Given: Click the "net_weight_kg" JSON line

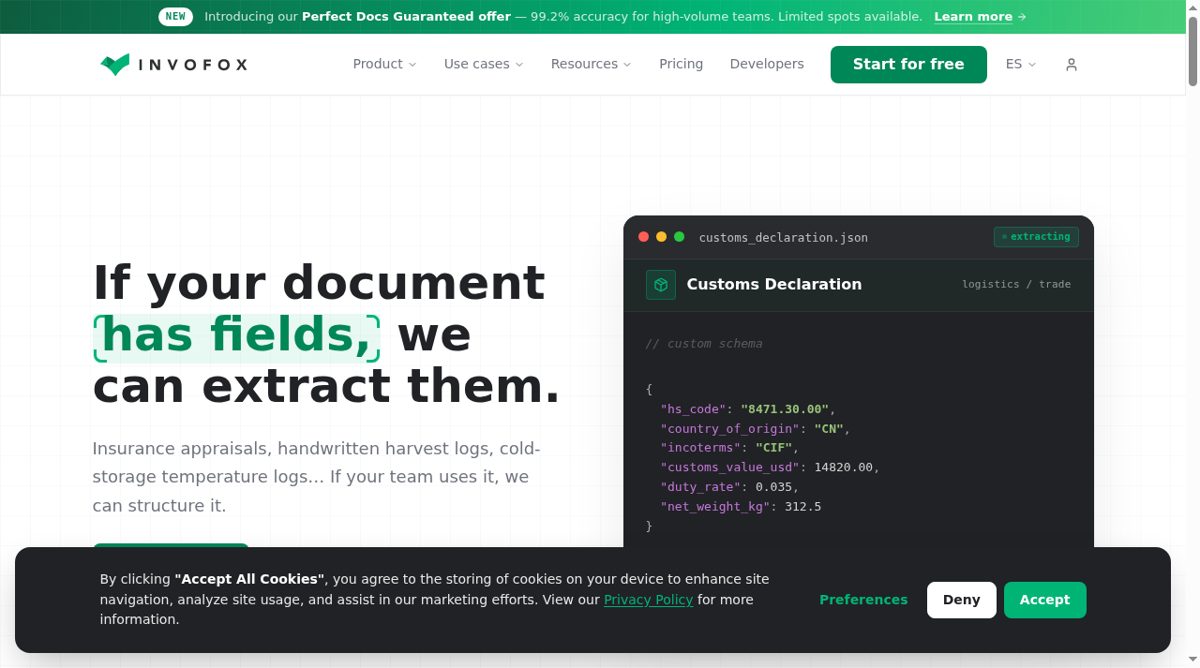Looking at the screenshot, I should [x=740, y=507].
